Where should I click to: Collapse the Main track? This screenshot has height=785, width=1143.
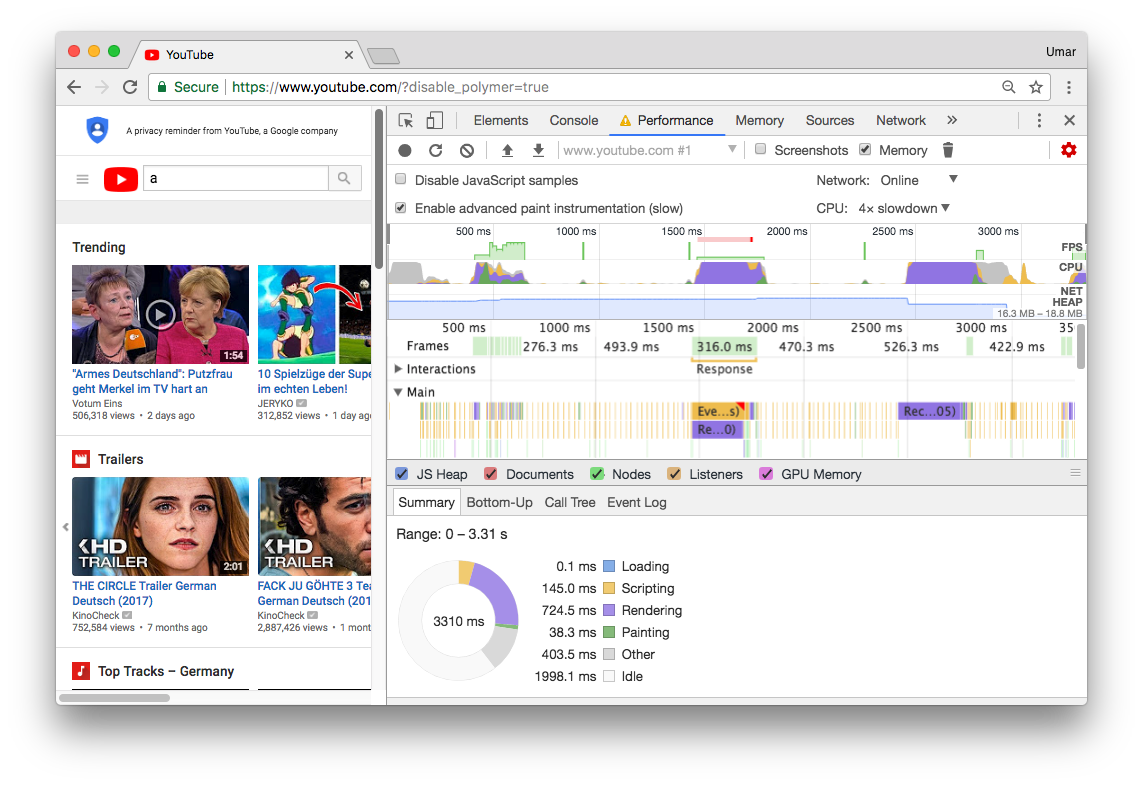[398, 392]
